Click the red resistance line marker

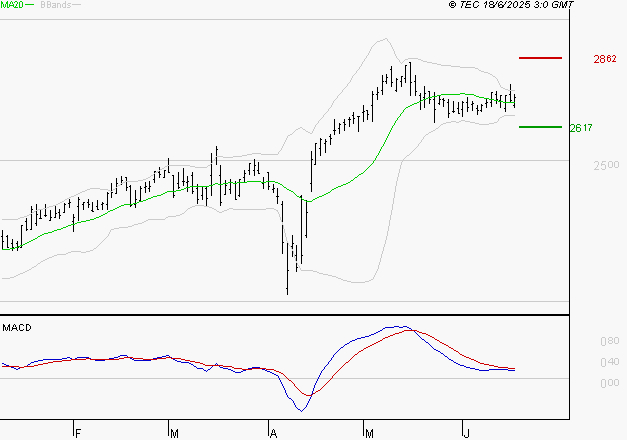[x=540, y=58]
